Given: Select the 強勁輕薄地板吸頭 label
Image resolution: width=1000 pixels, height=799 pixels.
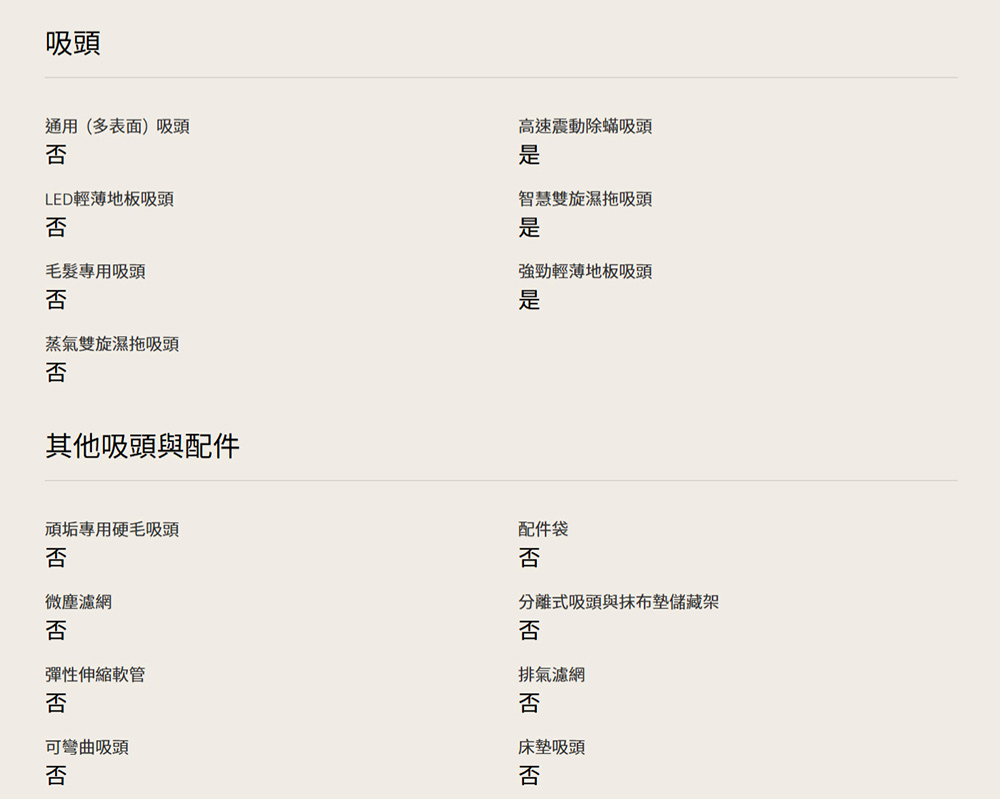Looking at the screenshot, I should pos(585,271).
